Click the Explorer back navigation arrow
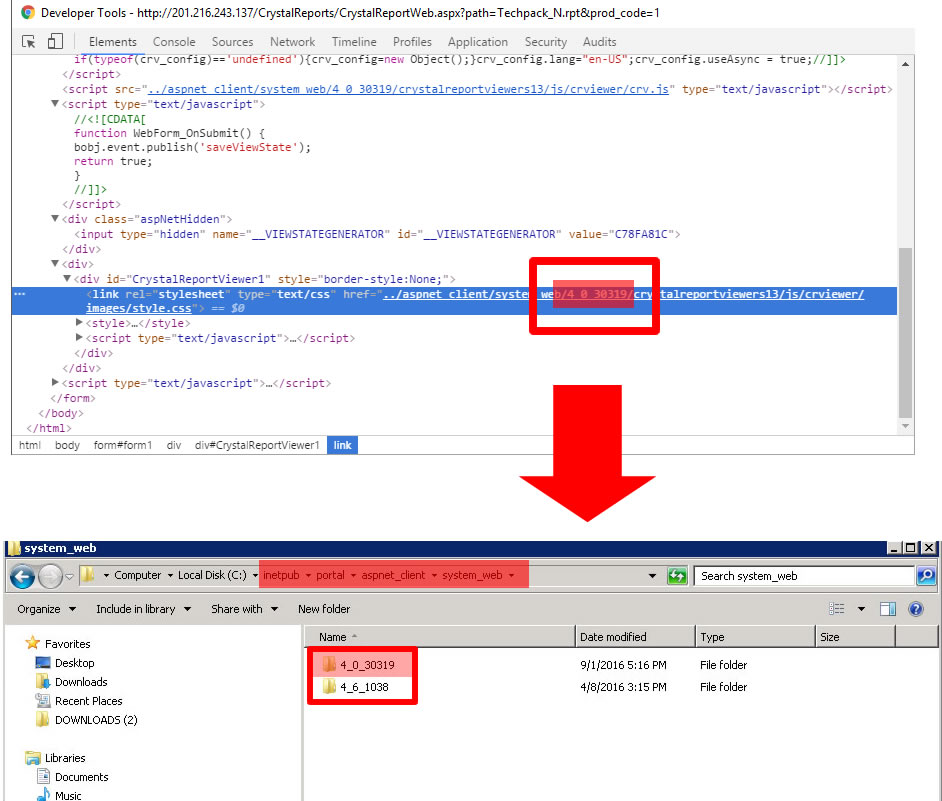The image size is (942, 801). 24,576
